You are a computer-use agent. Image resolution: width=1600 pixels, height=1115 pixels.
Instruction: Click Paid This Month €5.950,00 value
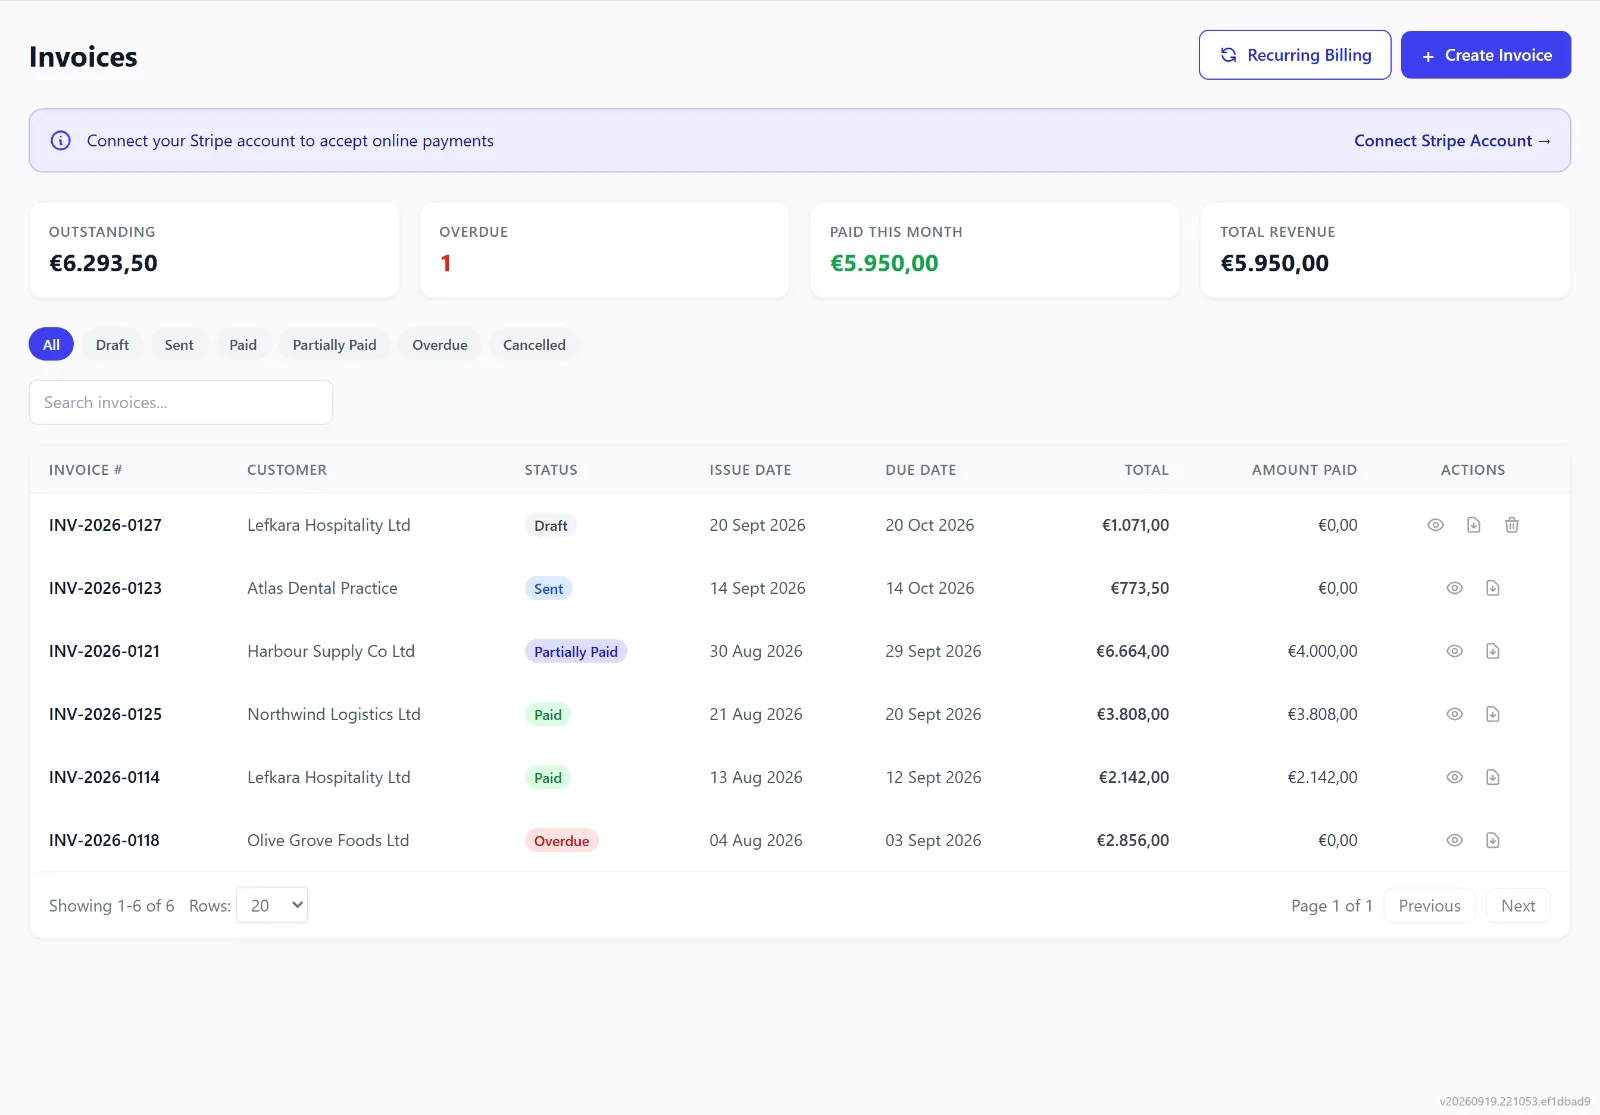coord(884,263)
